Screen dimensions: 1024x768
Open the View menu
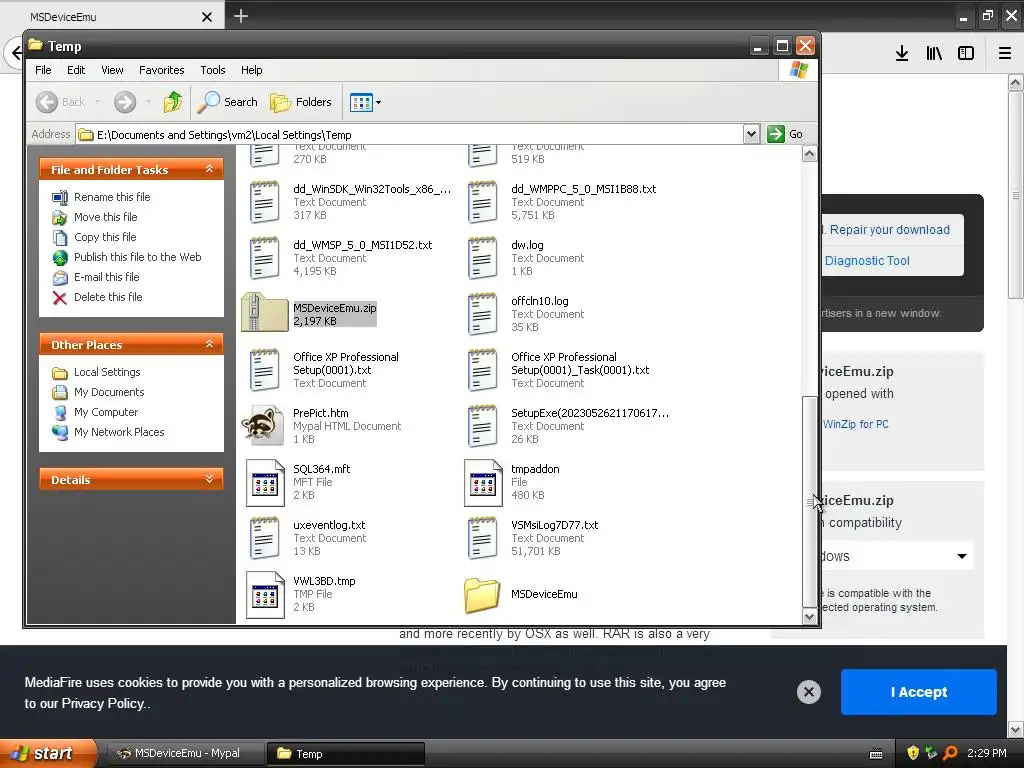point(112,70)
